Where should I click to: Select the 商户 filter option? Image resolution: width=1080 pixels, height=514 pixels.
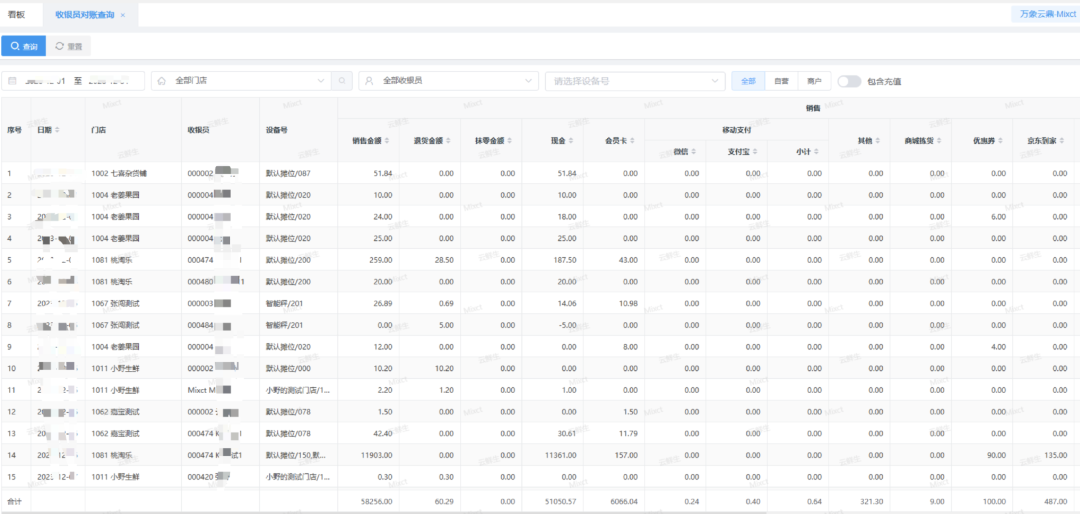tap(814, 81)
